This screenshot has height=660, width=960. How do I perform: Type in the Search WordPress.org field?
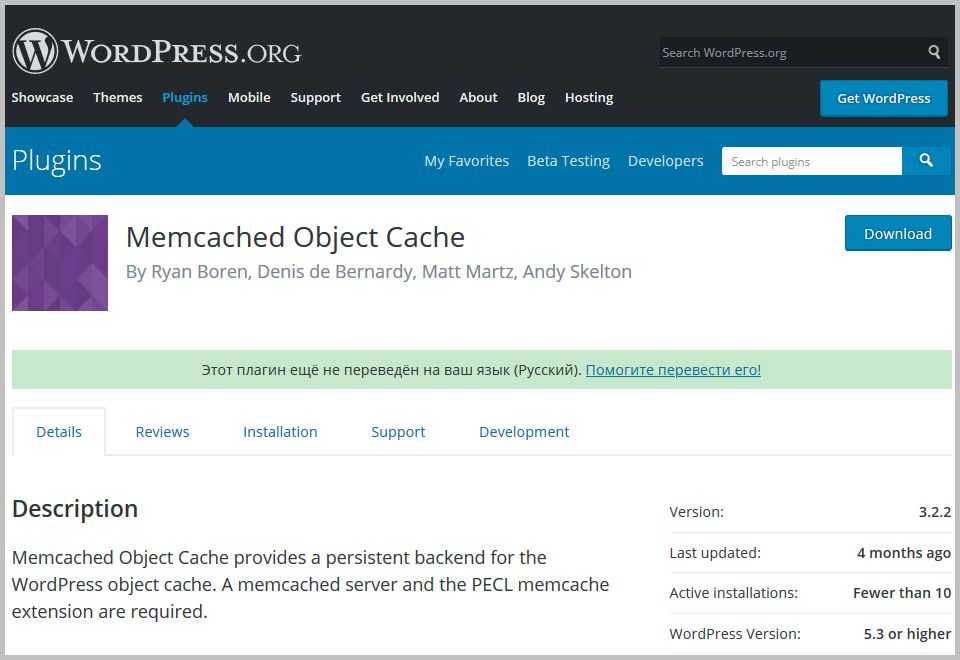pos(788,52)
